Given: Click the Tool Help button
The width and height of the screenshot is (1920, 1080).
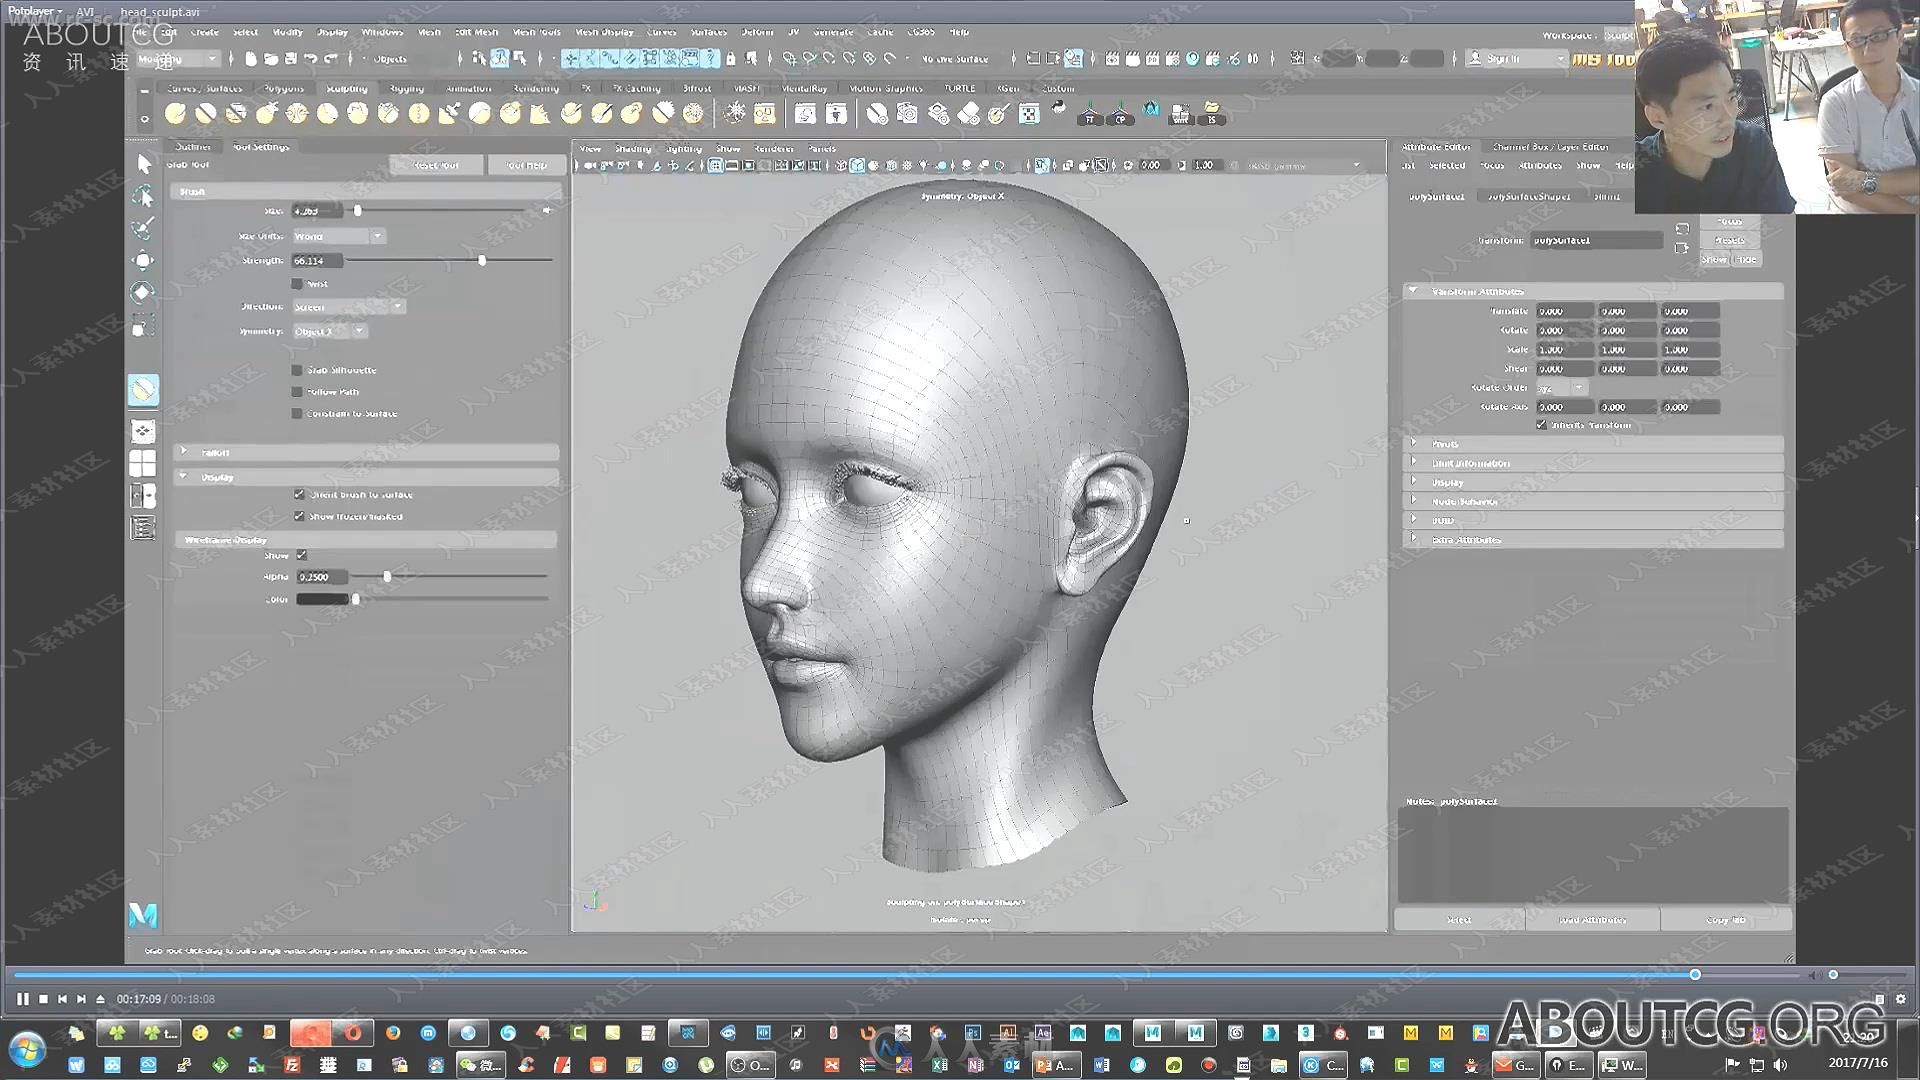Looking at the screenshot, I should (x=526, y=165).
